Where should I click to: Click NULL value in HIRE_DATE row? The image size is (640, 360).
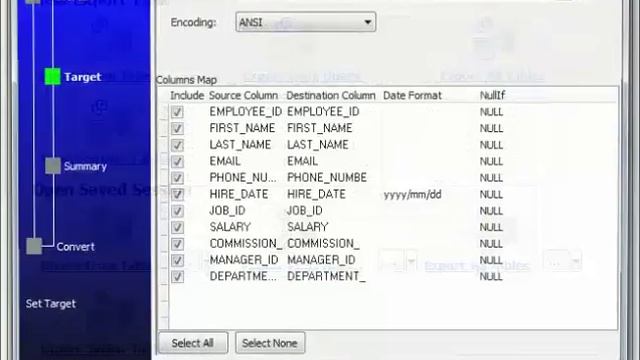[x=491, y=194]
